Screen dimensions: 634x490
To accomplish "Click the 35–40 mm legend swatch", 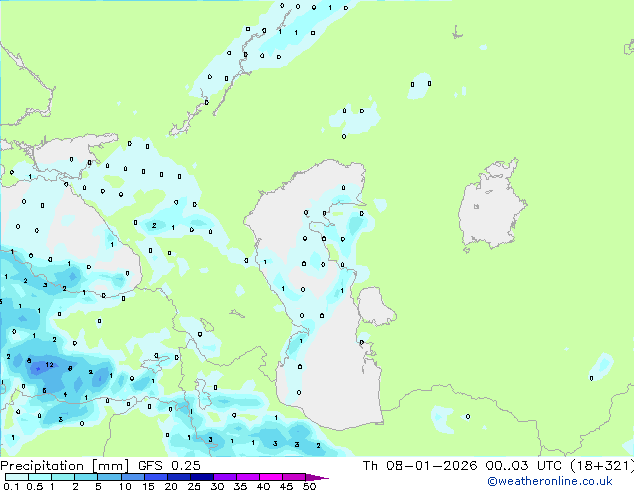I will coord(247,477).
